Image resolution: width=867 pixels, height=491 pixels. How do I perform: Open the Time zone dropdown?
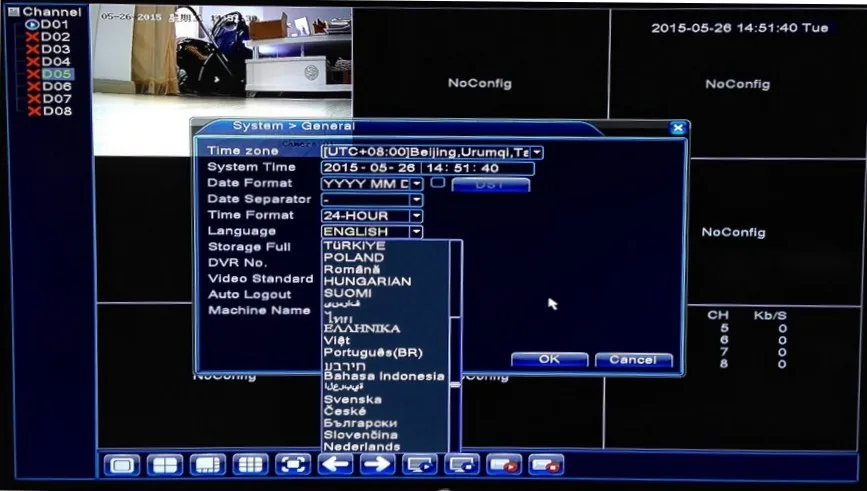[x=537, y=152]
